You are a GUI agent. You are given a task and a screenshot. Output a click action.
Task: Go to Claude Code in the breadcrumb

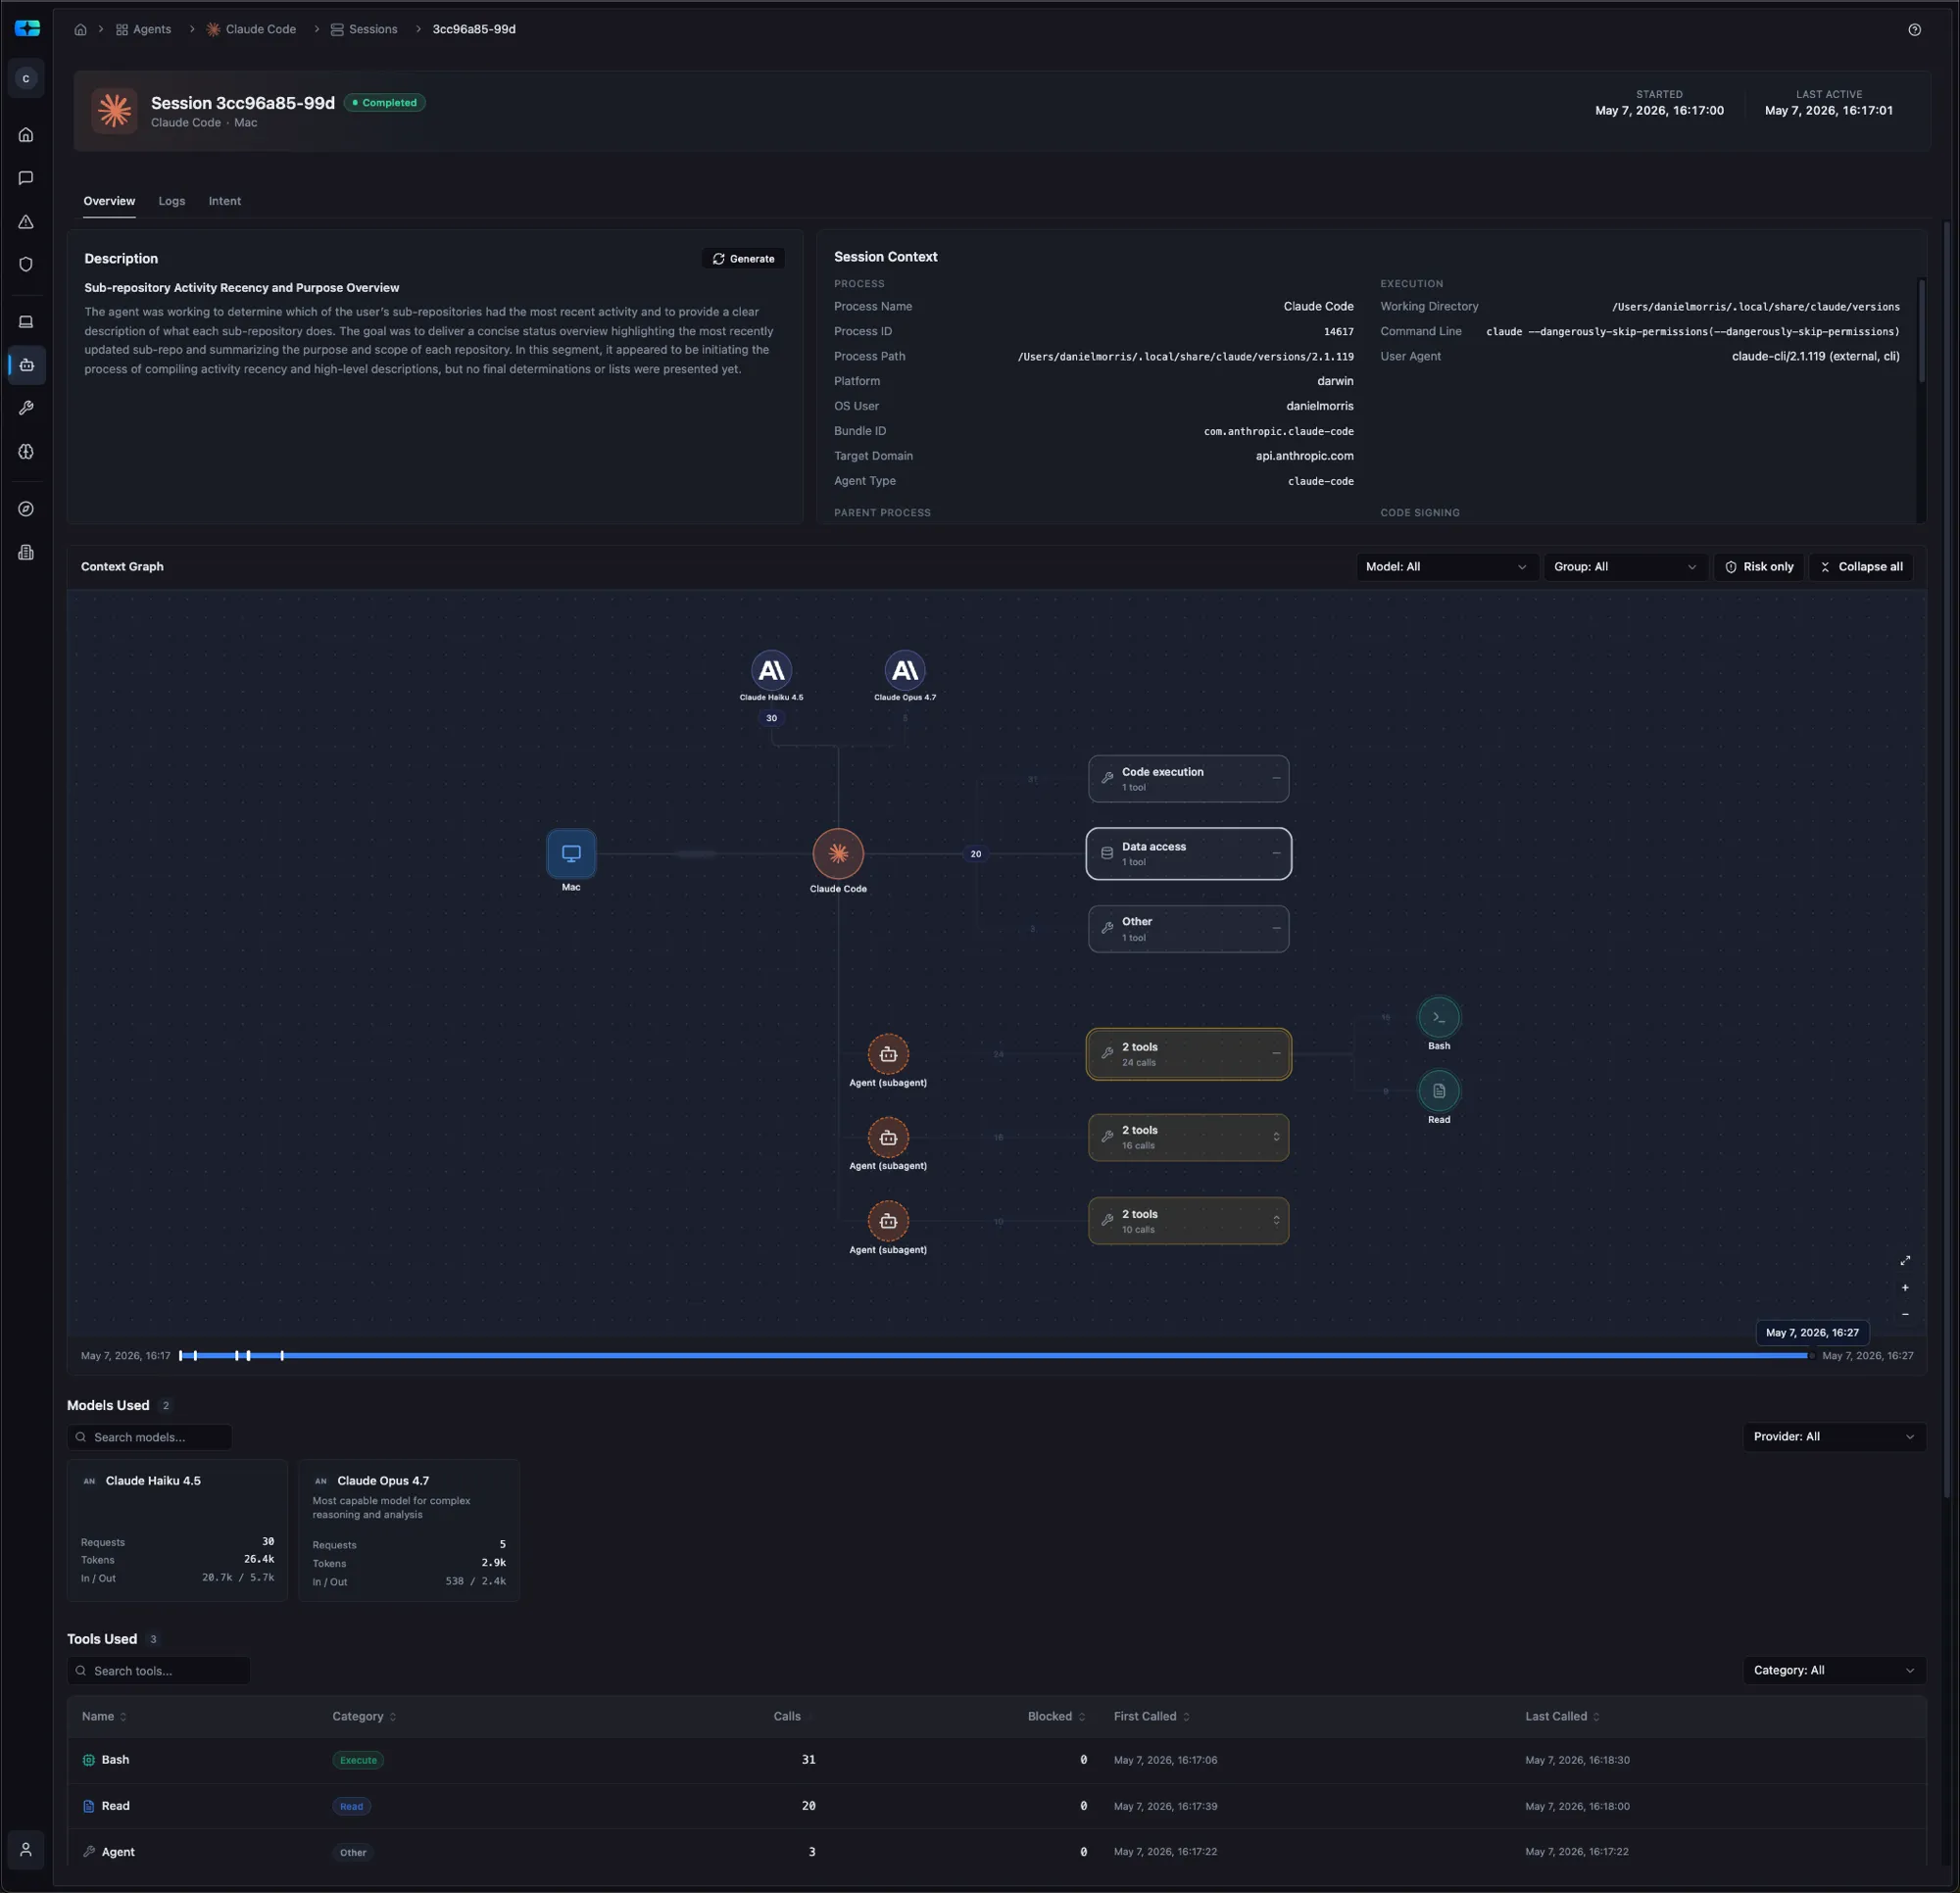point(251,29)
